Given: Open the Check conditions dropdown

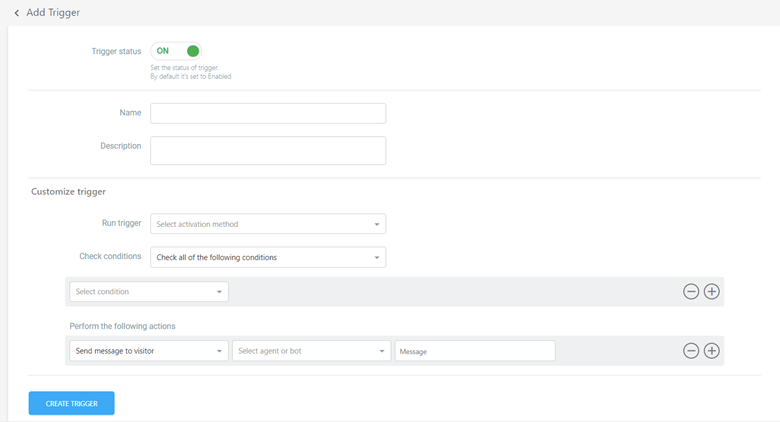Looking at the screenshot, I should tap(268, 257).
